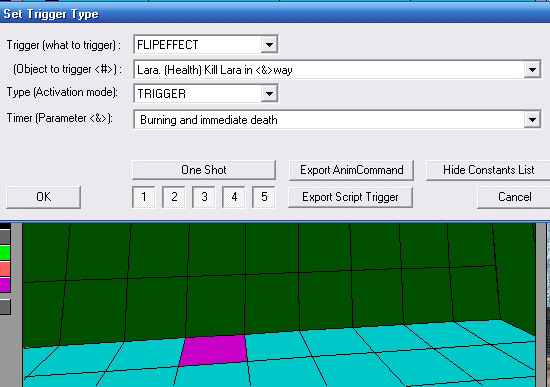Select the bright green color swatch
This screenshot has width=550, height=387.
[x=5, y=253]
